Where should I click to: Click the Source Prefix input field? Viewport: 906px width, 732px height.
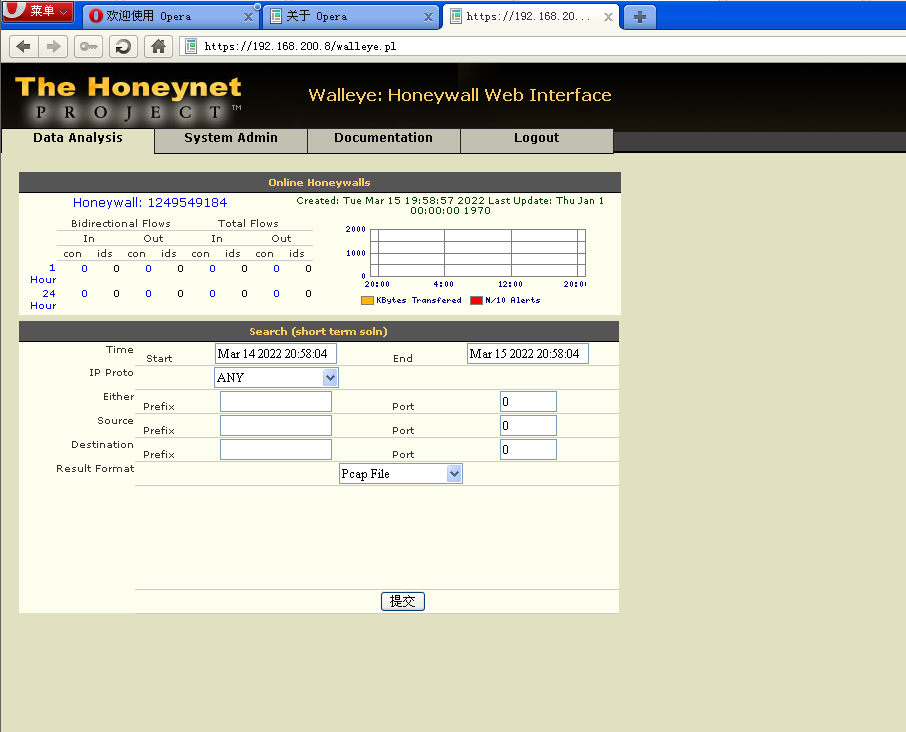point(276,425)
